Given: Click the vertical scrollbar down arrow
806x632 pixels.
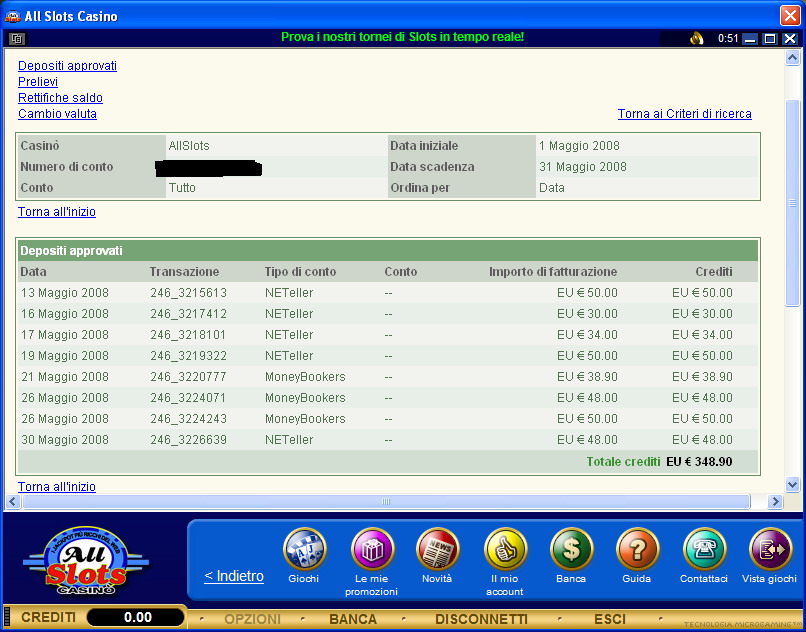Looking at the screenshot, I should pyautogui.click(x=792, y=484).
